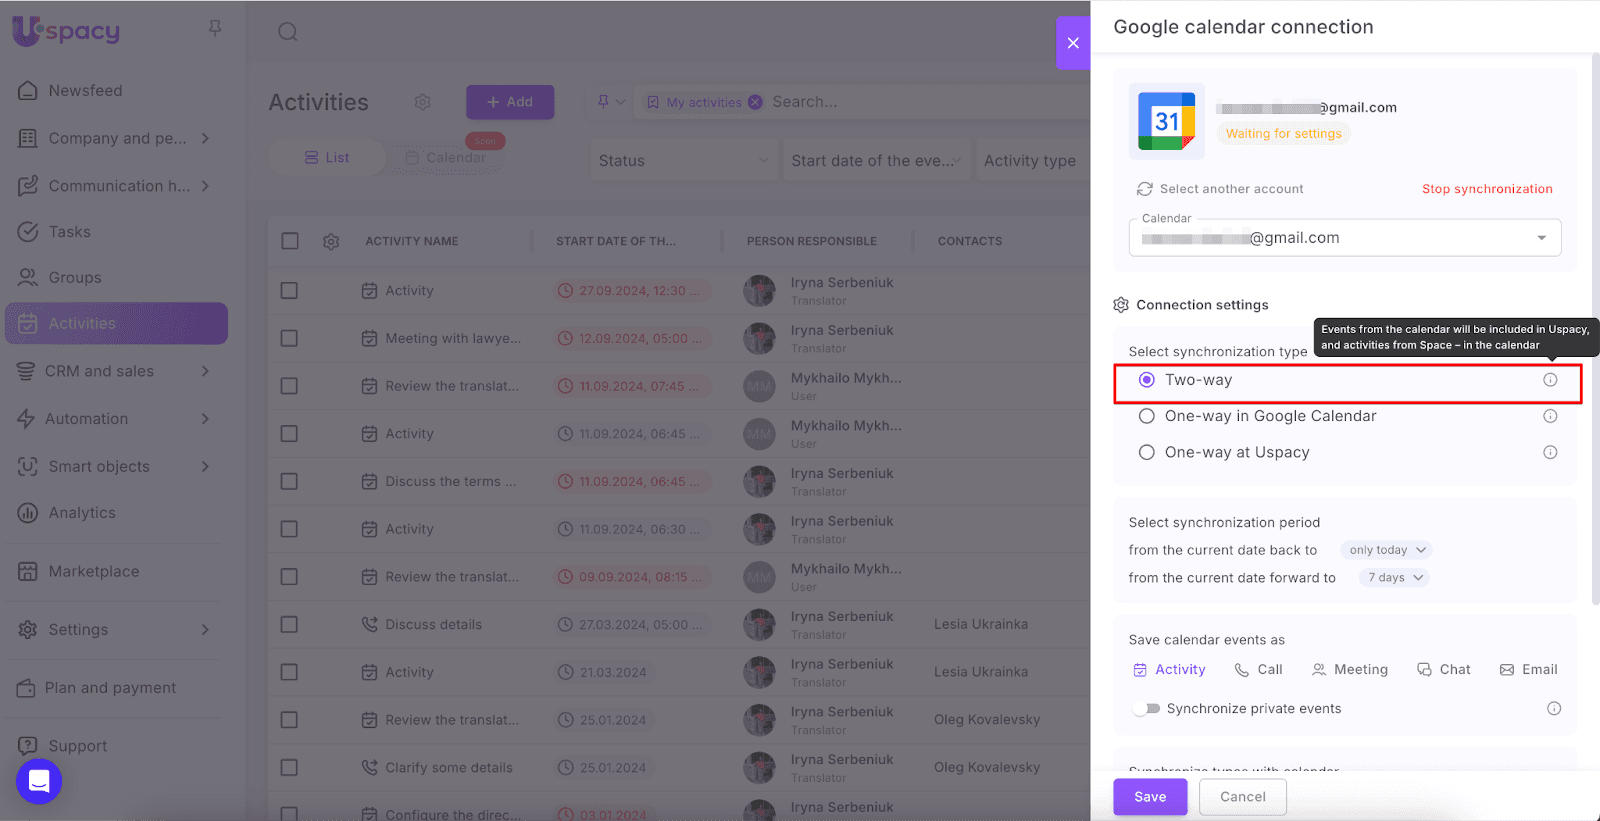1600x821 pixels.
Task: Select One-way at Uspacy radio button
Action: (1147, 452)
